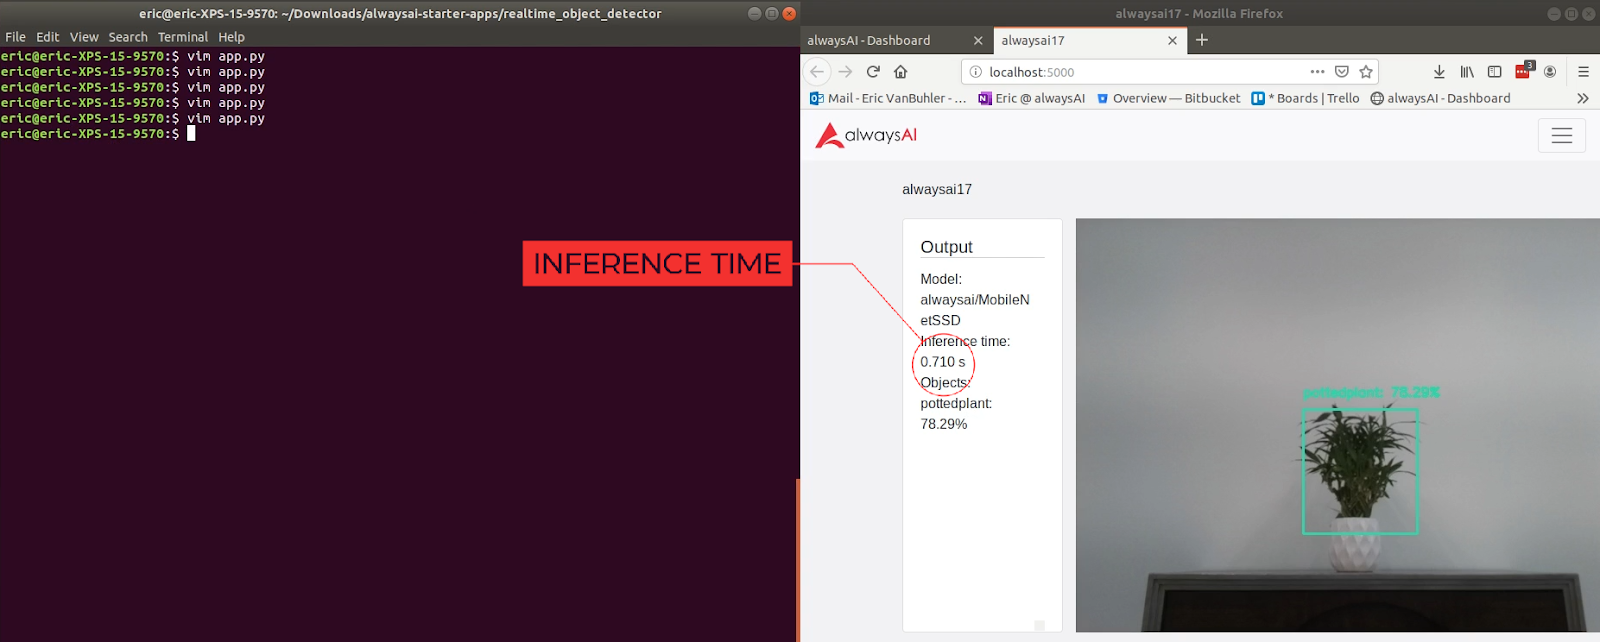Open the Firefox home page
1600x642 pixels.
901,72
